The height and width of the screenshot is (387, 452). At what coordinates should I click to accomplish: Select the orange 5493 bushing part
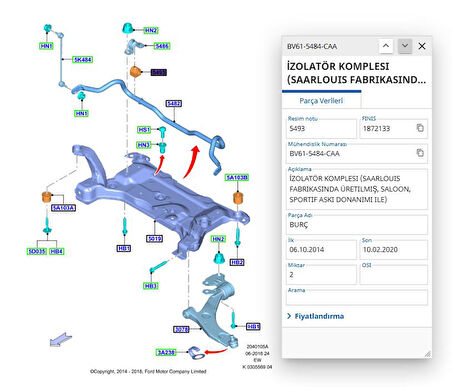tap(134, 72)
